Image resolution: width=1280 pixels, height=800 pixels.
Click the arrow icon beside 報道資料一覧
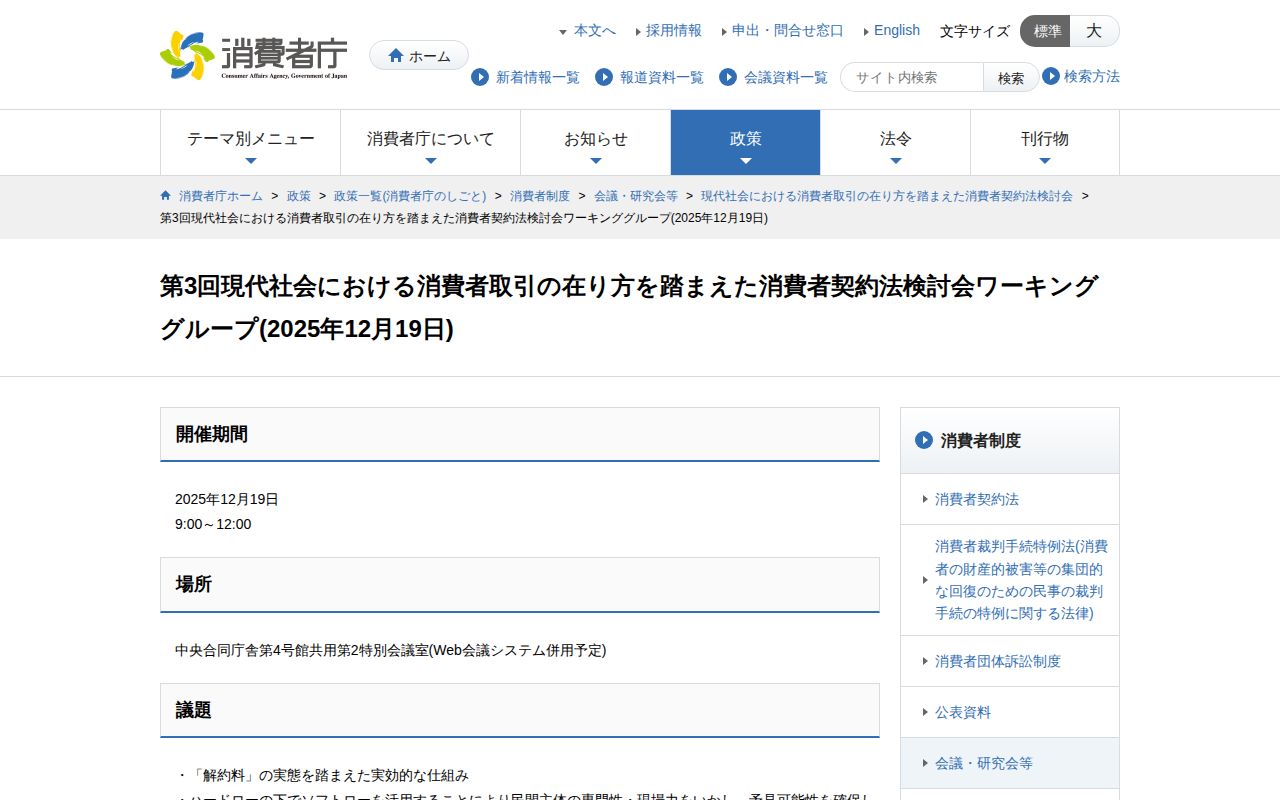[604, 77]
